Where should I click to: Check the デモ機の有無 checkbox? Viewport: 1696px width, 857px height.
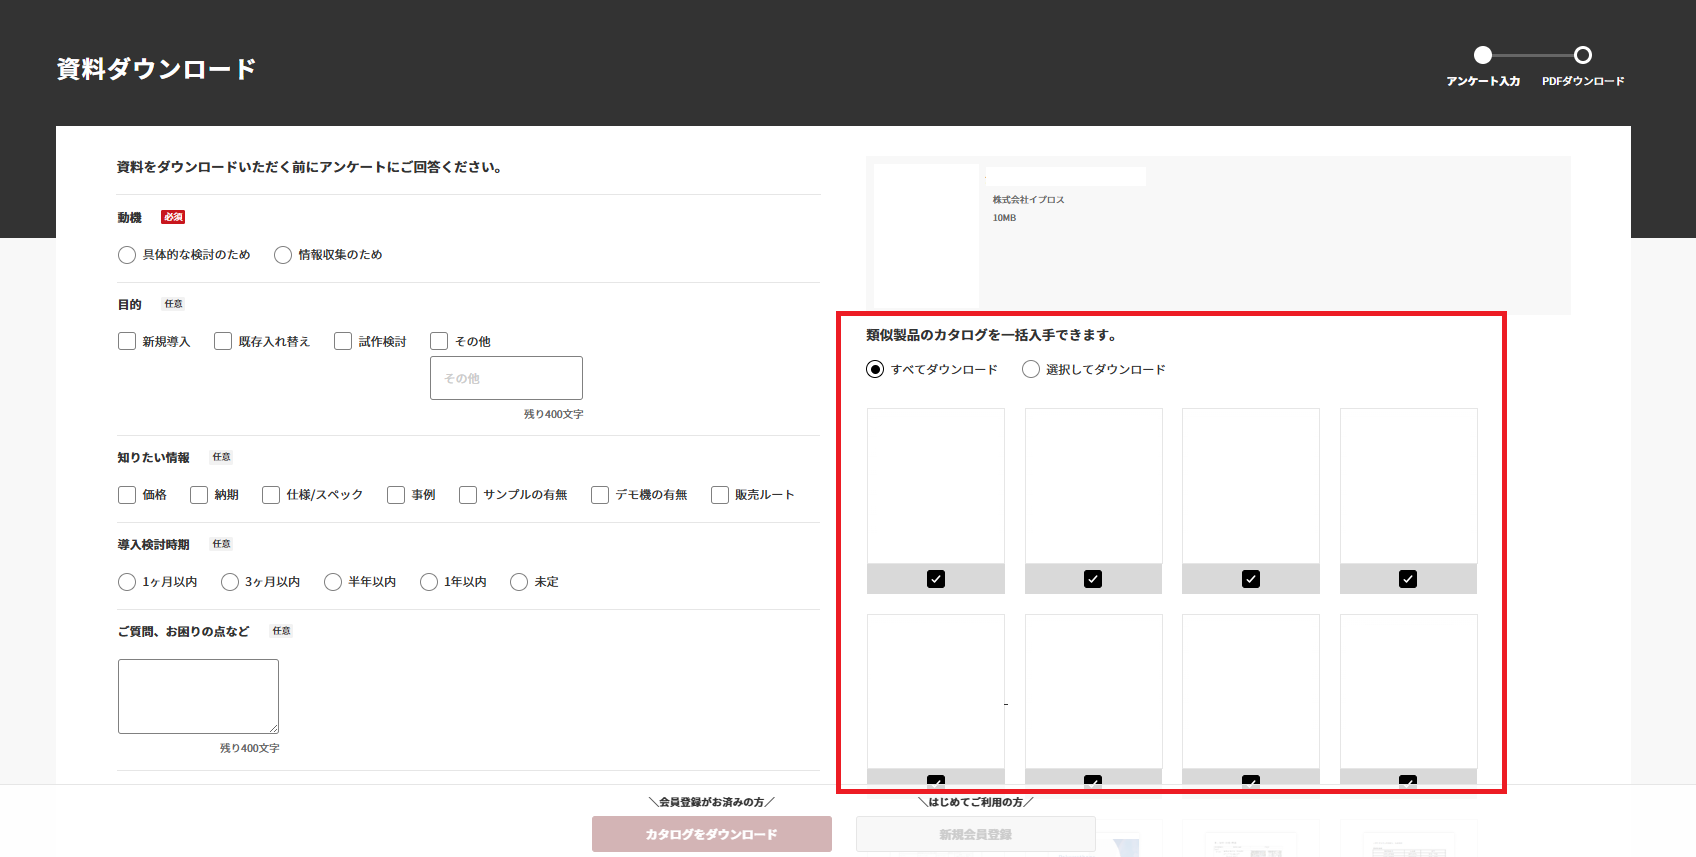[600, 495]
